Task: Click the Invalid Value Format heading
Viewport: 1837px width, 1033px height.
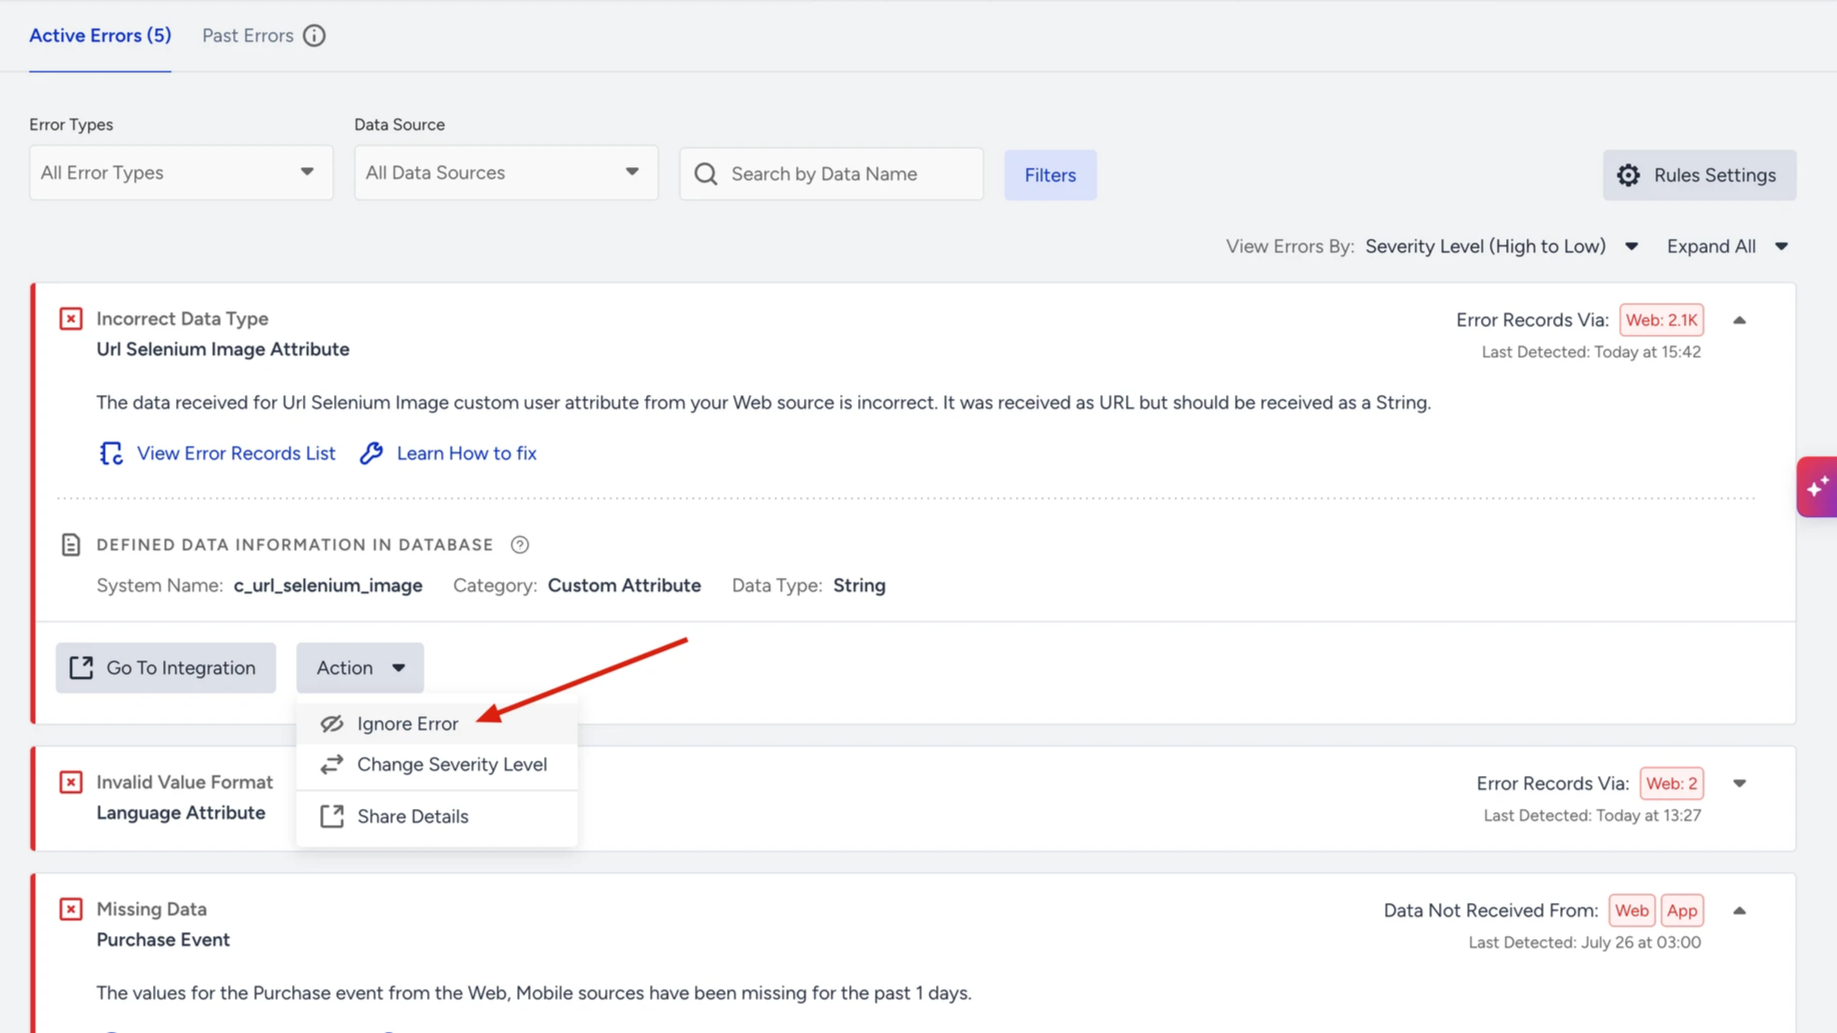Action: coord(184,782)
